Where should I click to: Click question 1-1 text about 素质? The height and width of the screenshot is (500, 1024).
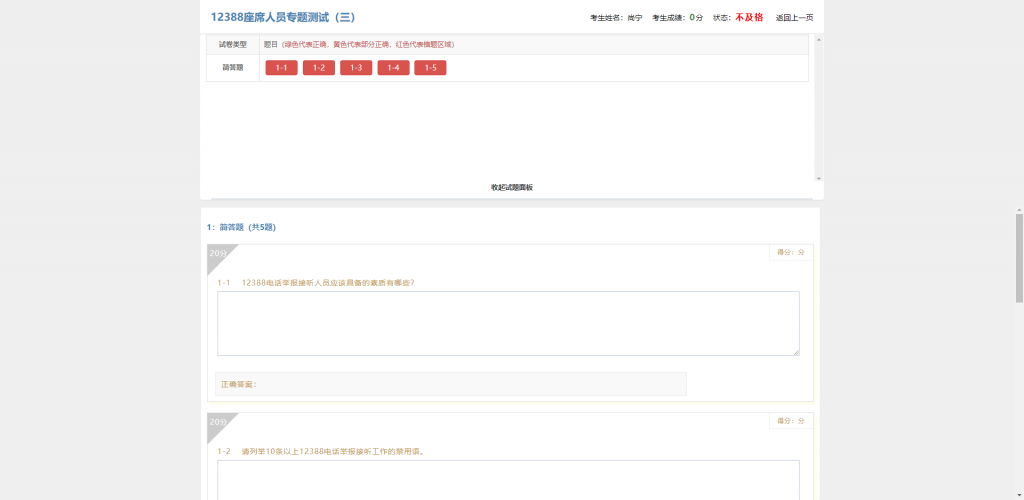click(x=328, y=283)
